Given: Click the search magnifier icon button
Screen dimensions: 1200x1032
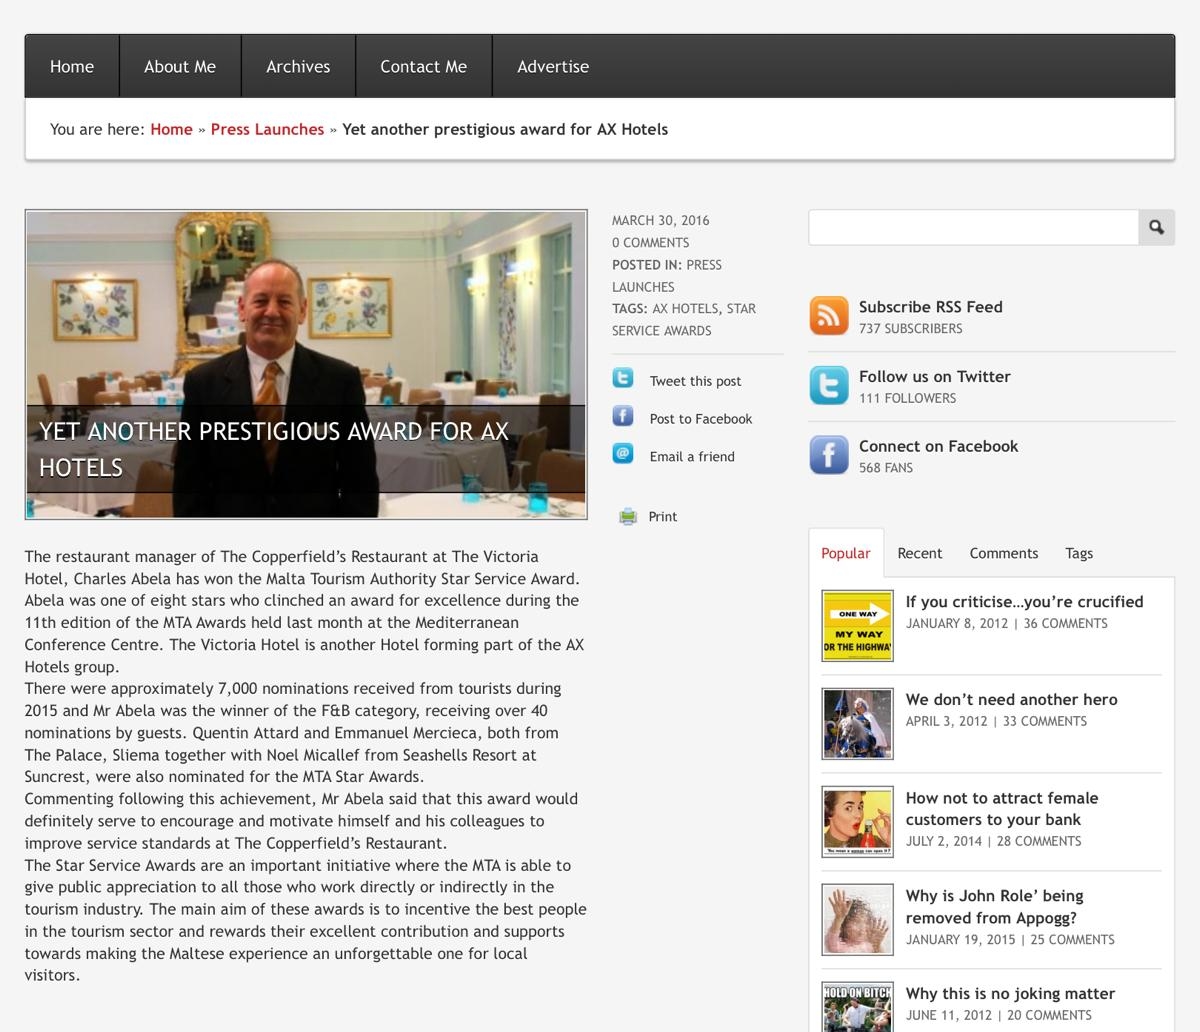Looking at the screenshot, I should click(1156, 228).
